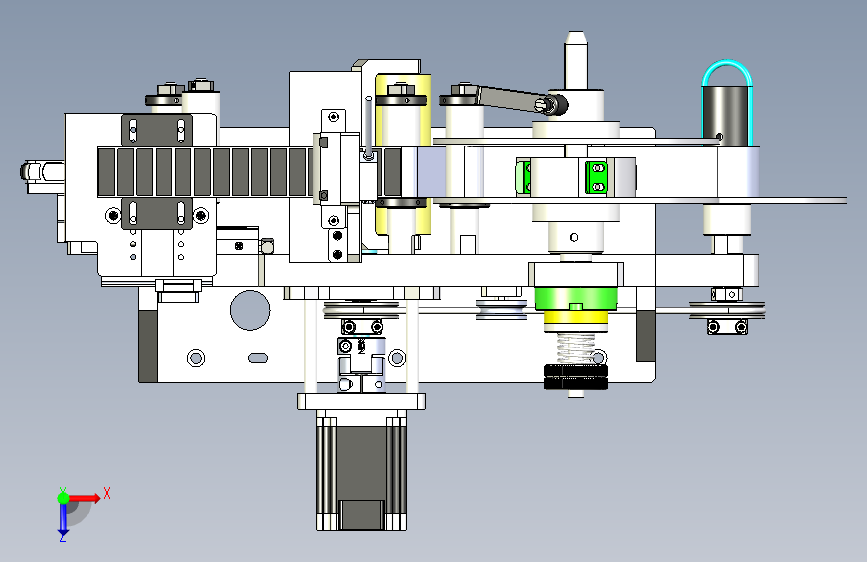Pick the motor mounting flange plate
867x562 pixels.
[362, 401]
